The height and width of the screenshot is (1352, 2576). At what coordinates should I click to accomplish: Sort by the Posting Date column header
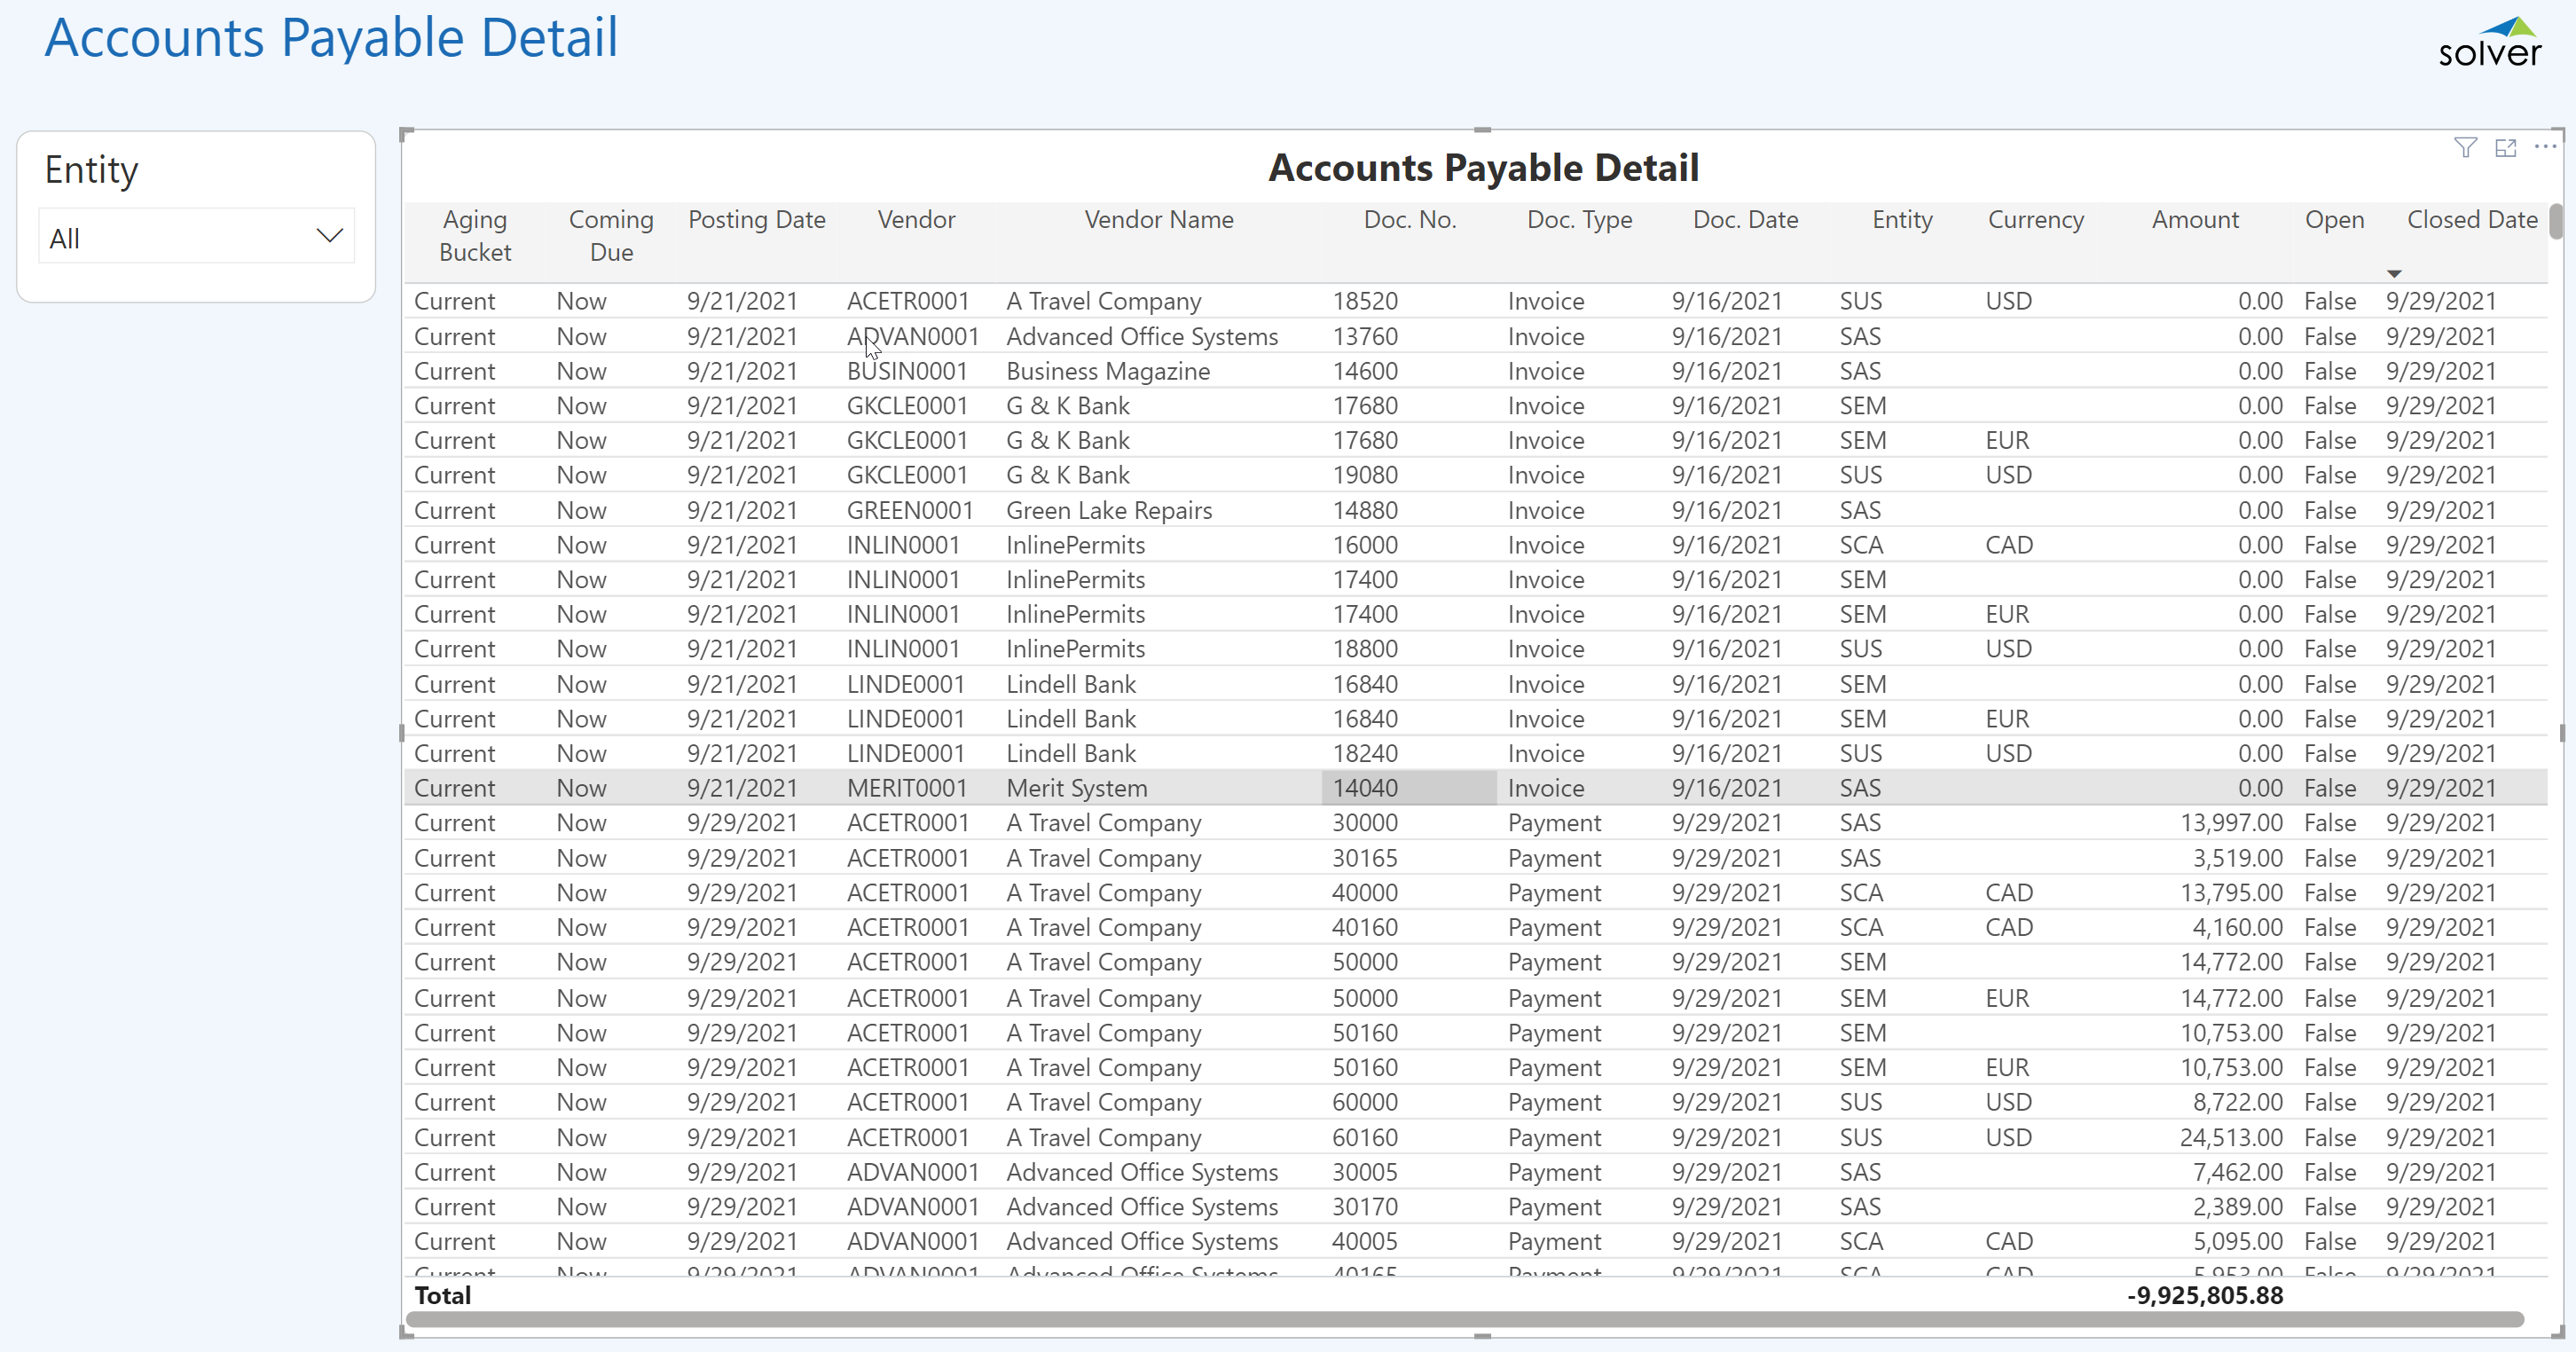point(756,220)
